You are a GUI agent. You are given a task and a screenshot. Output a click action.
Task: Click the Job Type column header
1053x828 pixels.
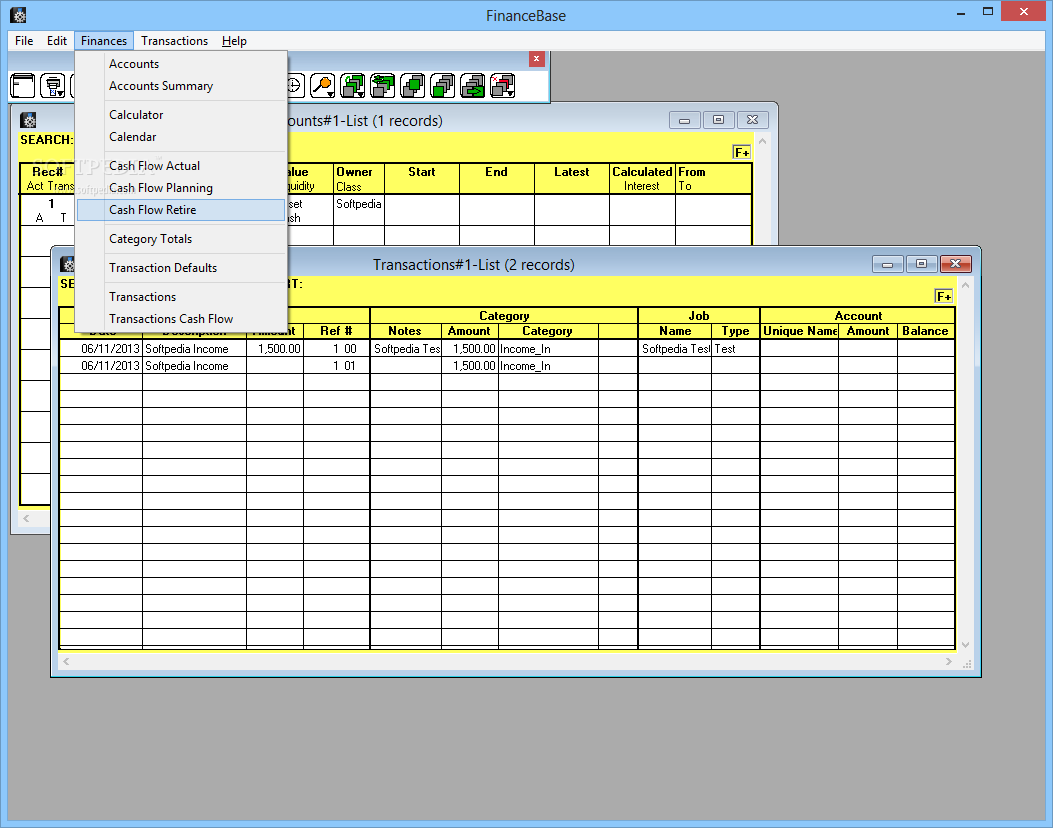click(x=735, y=331)
